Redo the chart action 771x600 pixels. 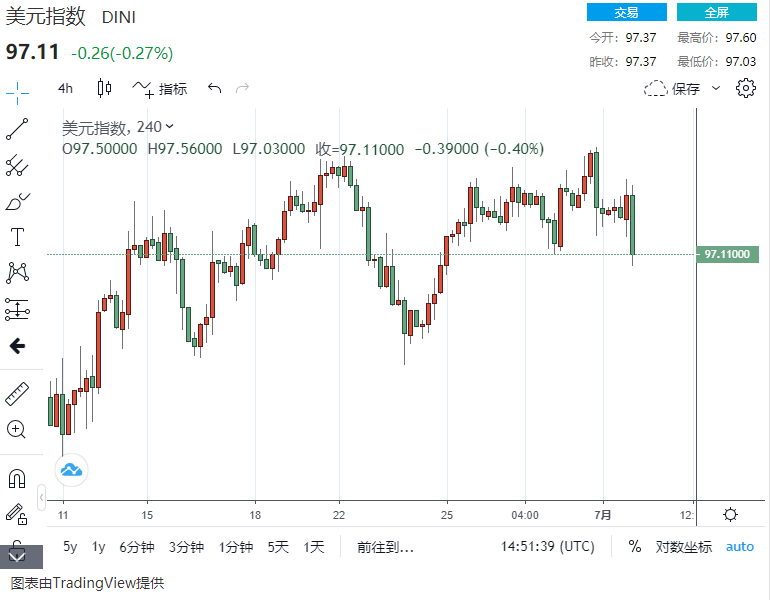pos(242,89)
